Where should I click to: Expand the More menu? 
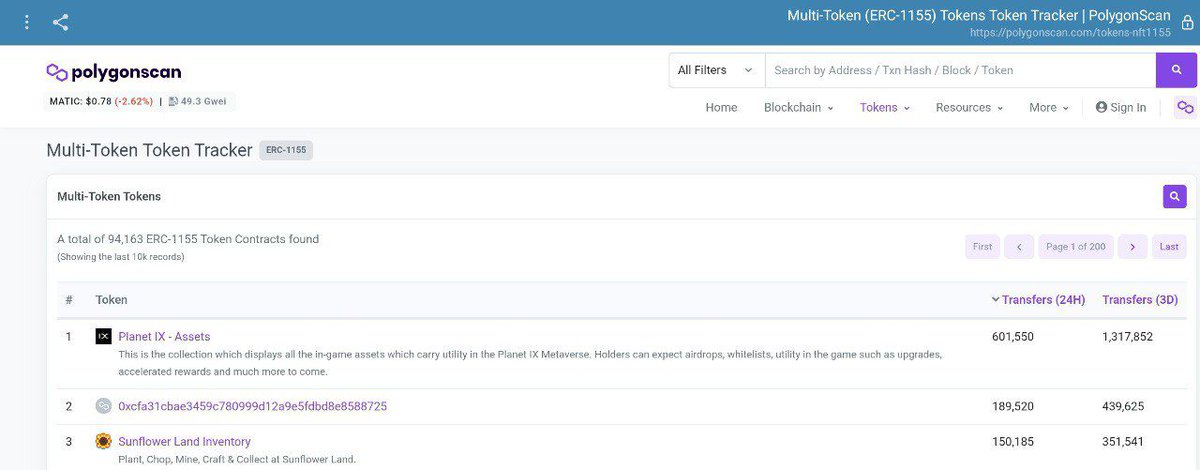pyautogui.click(x=1049, y=107)
